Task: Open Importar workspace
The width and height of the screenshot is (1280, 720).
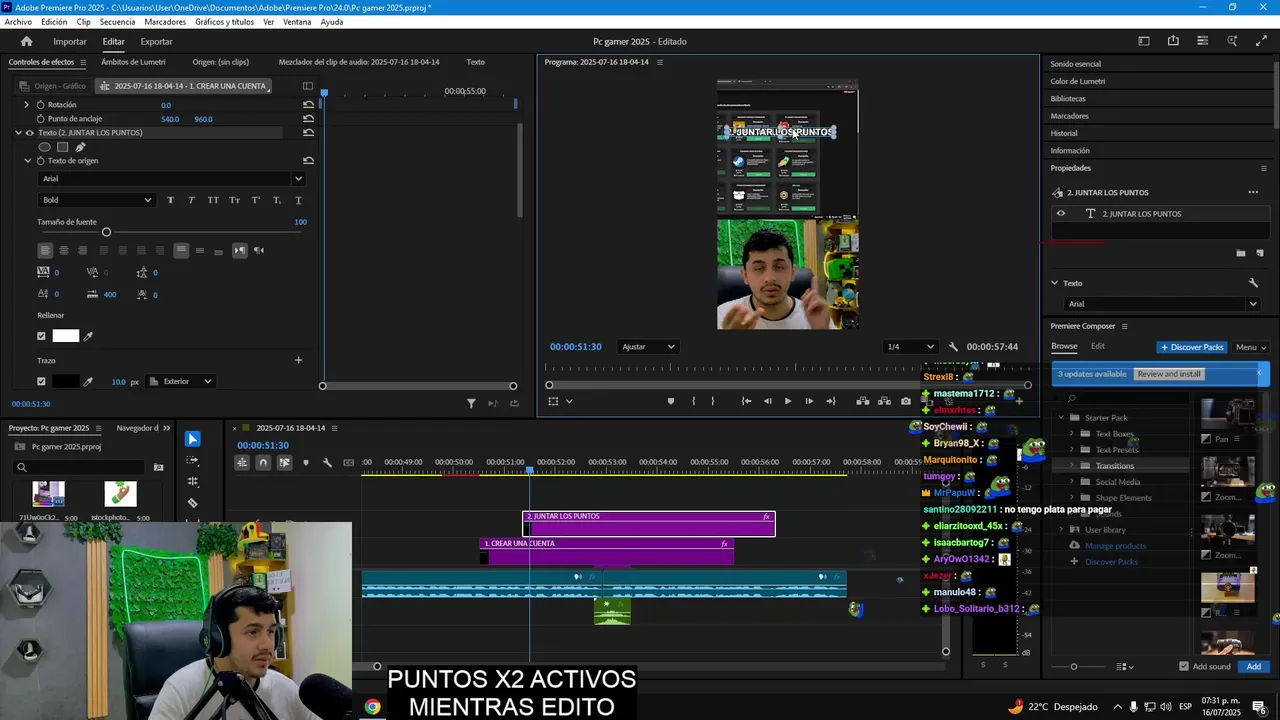Action: coord(70,41)
